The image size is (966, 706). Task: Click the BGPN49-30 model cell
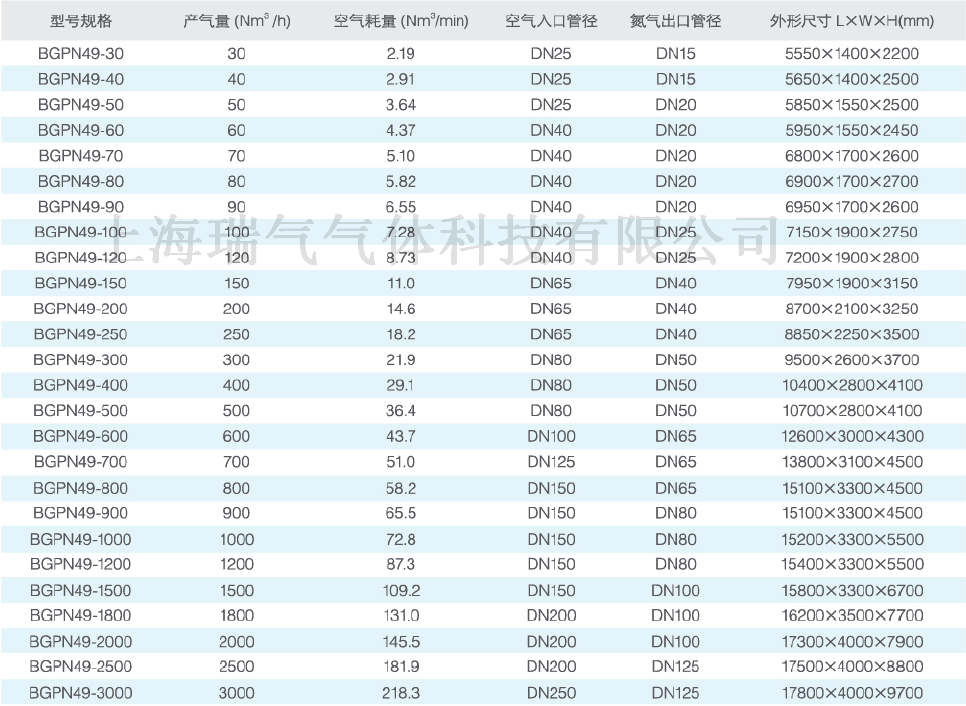[x=81, y=54]
